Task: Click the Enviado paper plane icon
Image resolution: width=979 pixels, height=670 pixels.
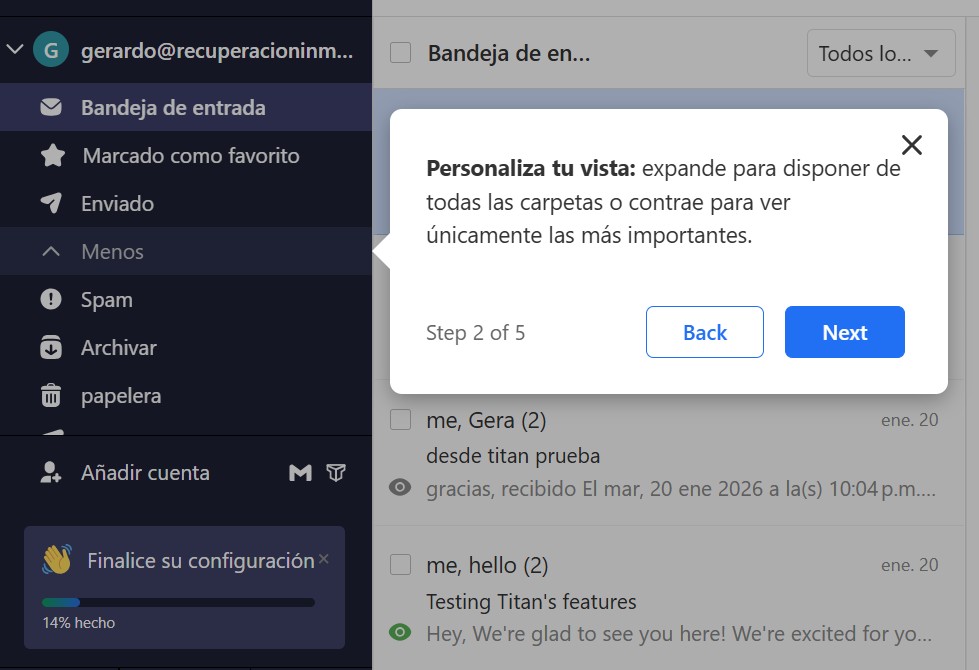Action: [51, 204]
